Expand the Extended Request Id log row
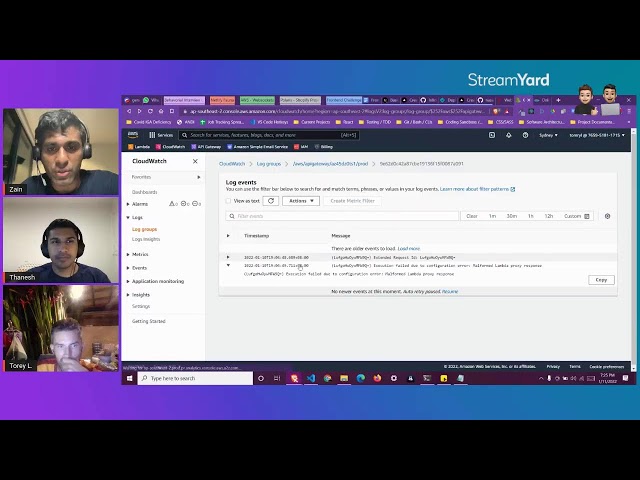The image size is (640, 480). (x=228, y=257)
